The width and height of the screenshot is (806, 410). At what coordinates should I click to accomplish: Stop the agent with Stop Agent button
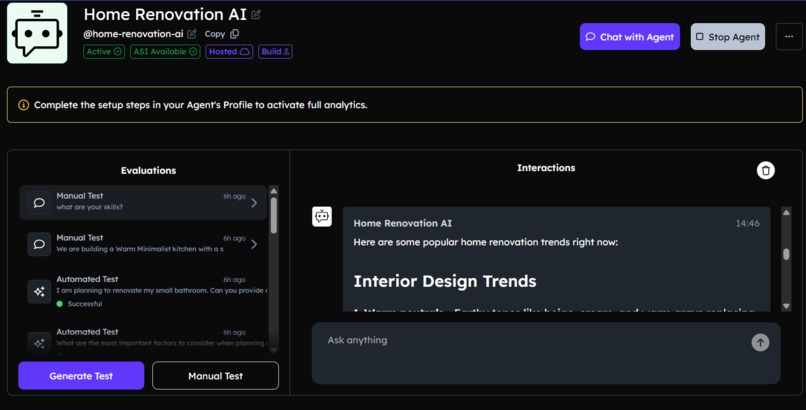pyautogui.click(x=727, y=36)
